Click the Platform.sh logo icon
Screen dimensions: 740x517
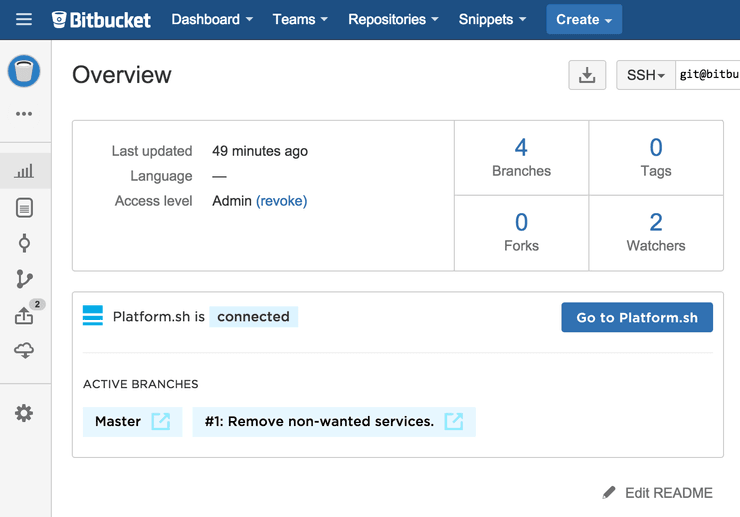[92, 315]
